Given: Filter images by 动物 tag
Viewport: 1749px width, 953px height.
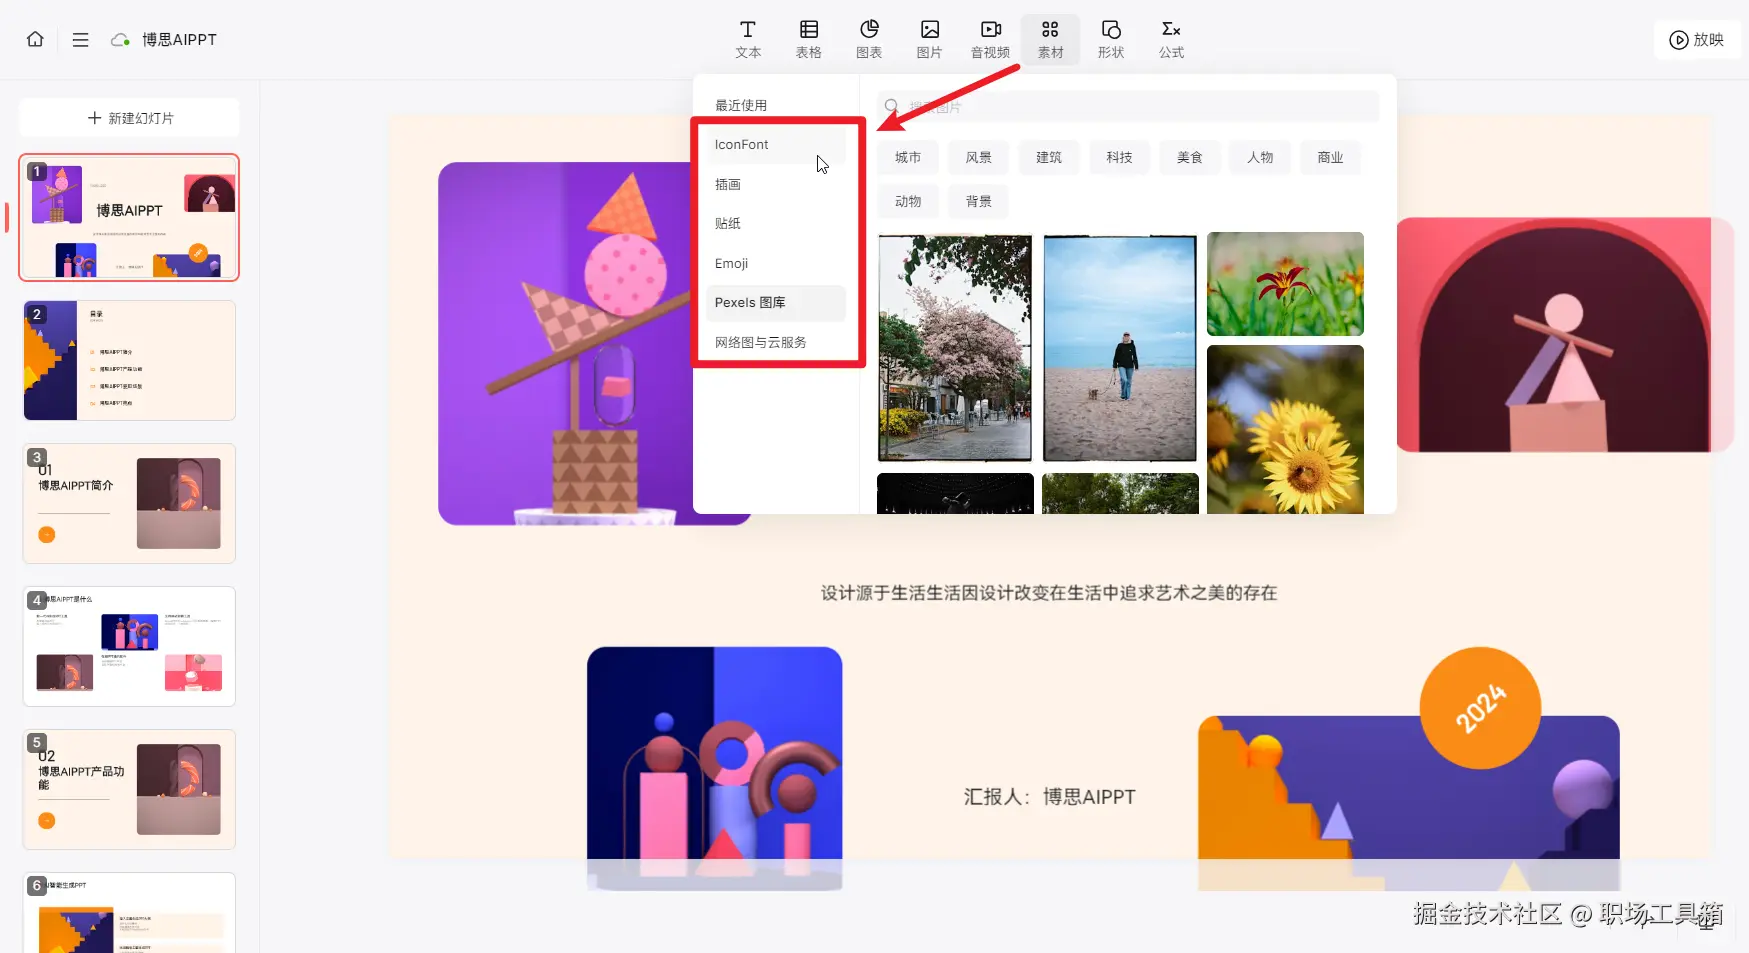Looking at the screenshot, I should [x=908, y=201].
